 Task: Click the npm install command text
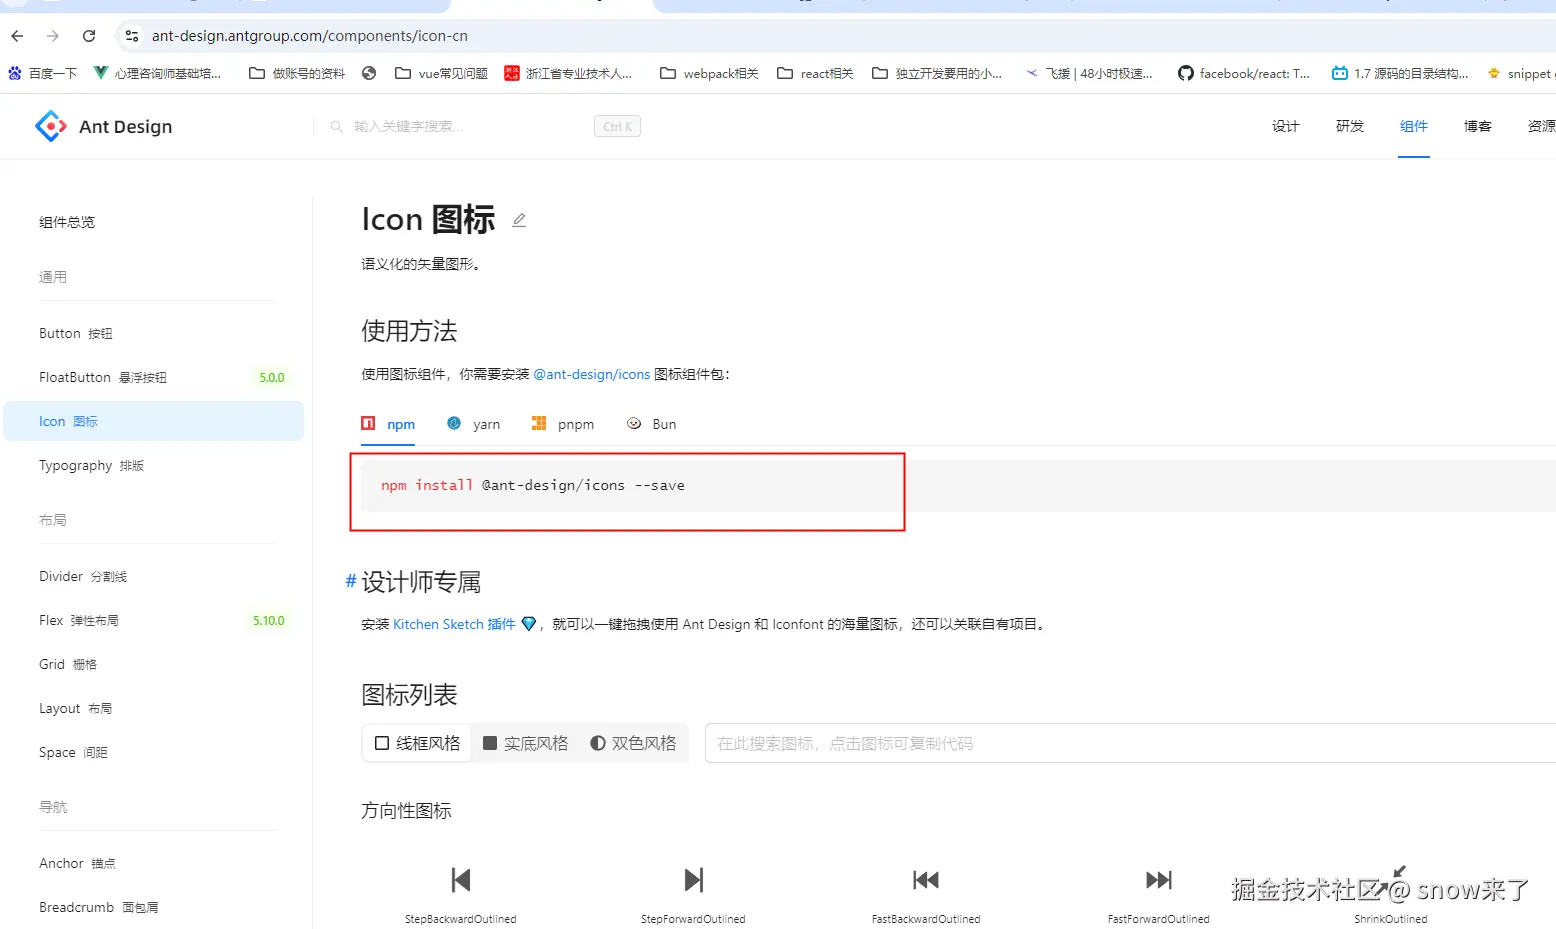[533, 485]
